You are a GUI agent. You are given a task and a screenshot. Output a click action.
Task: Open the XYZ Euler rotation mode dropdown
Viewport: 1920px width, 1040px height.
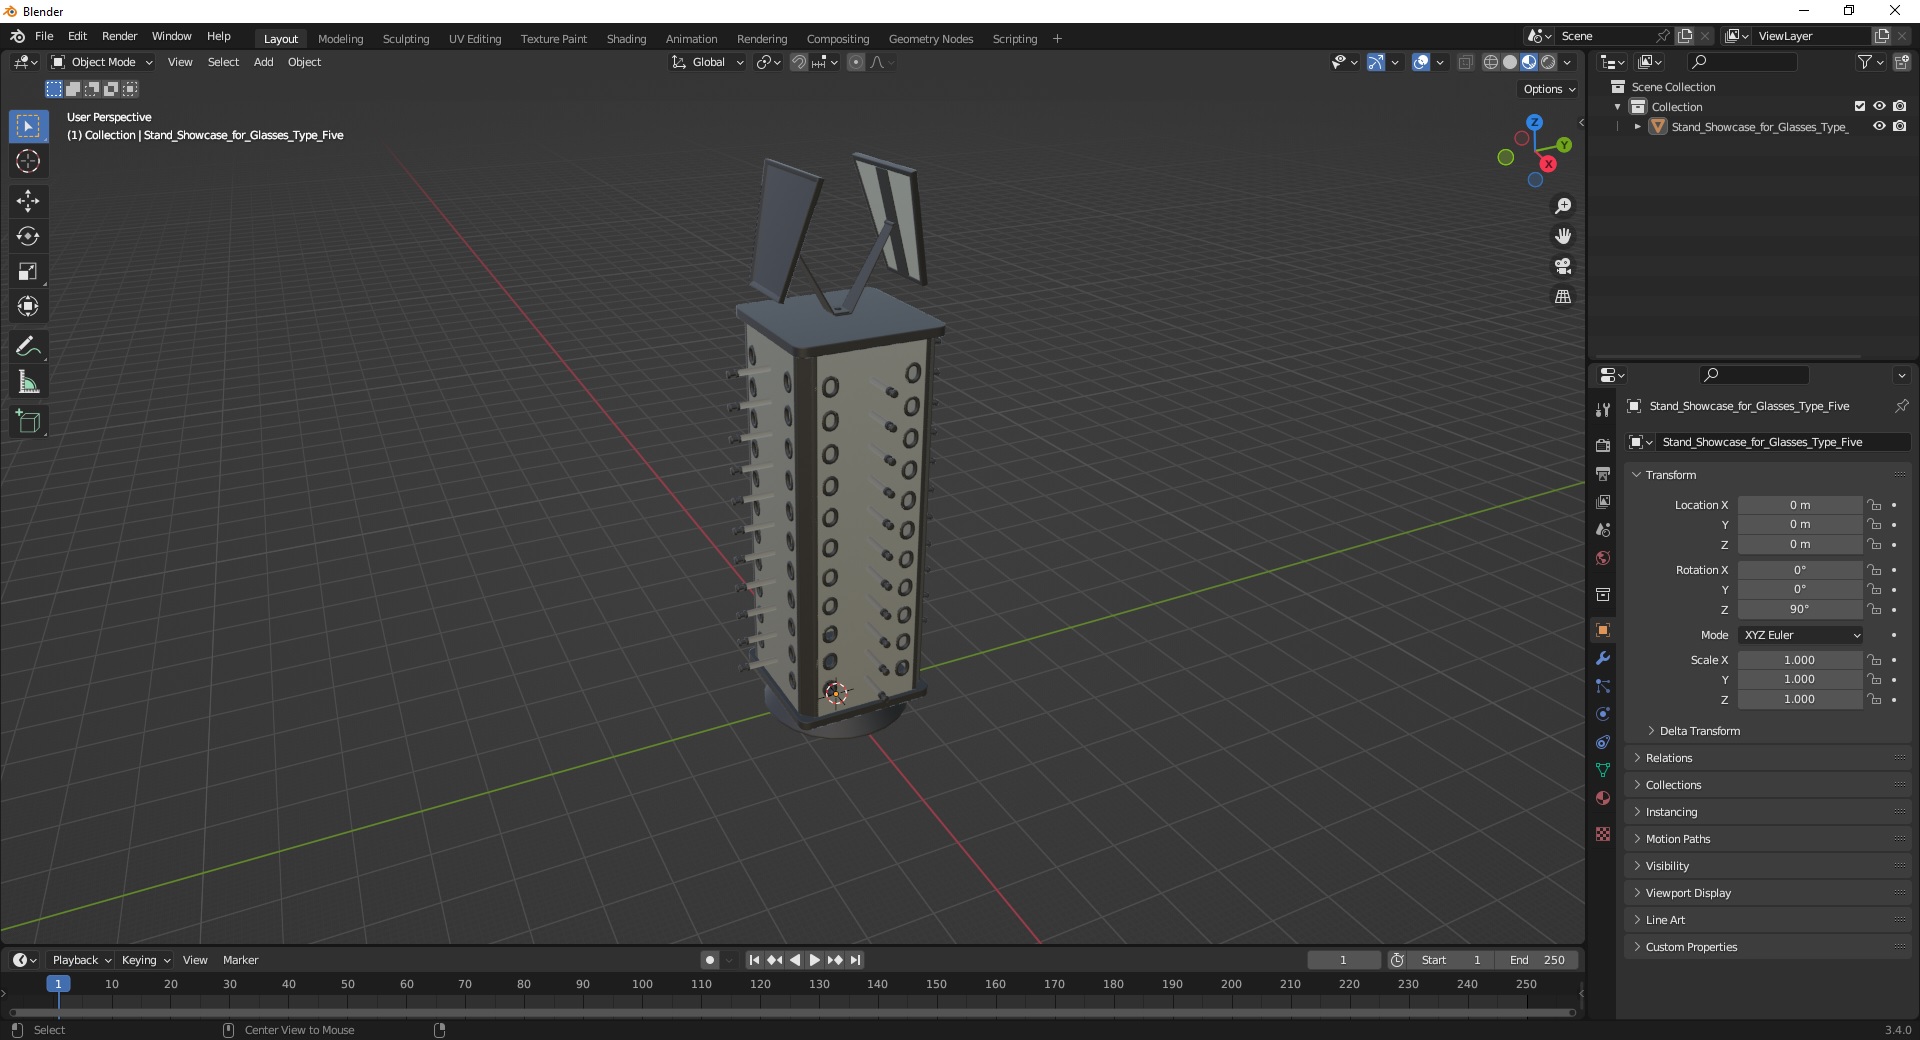[1801, 635]
